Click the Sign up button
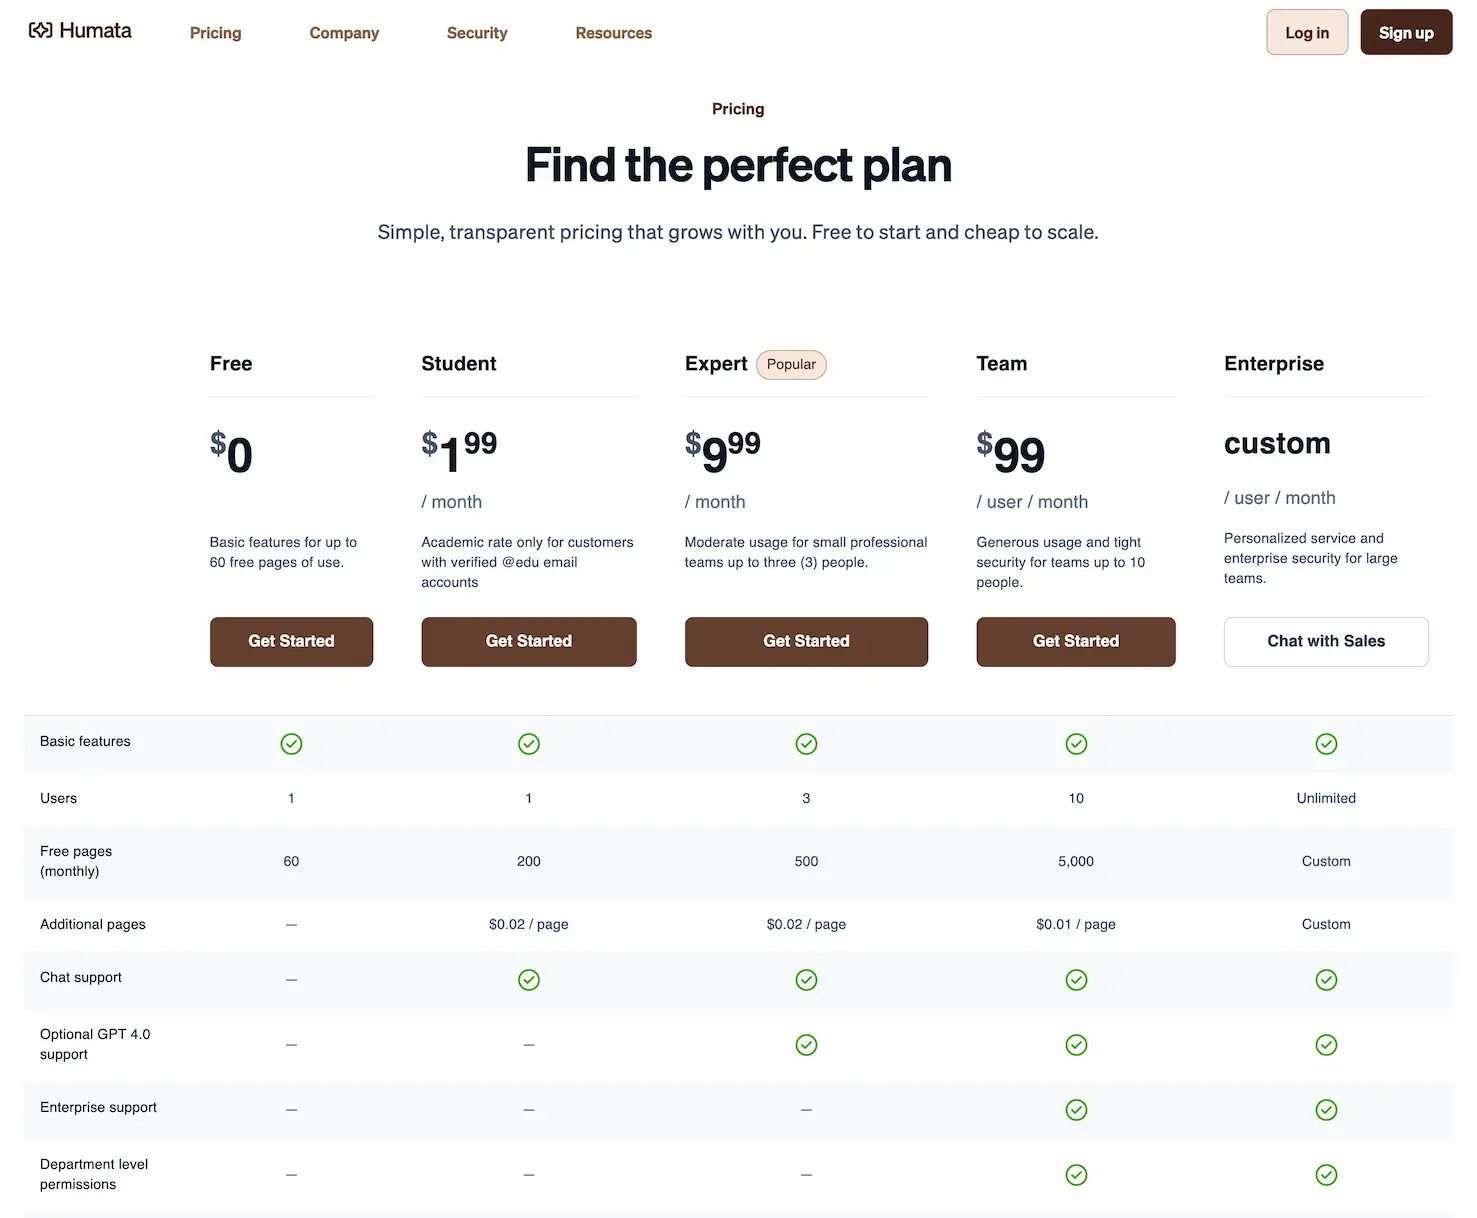The height and width of the screenshot is (1218, 1477). [x=1406, y=31]
